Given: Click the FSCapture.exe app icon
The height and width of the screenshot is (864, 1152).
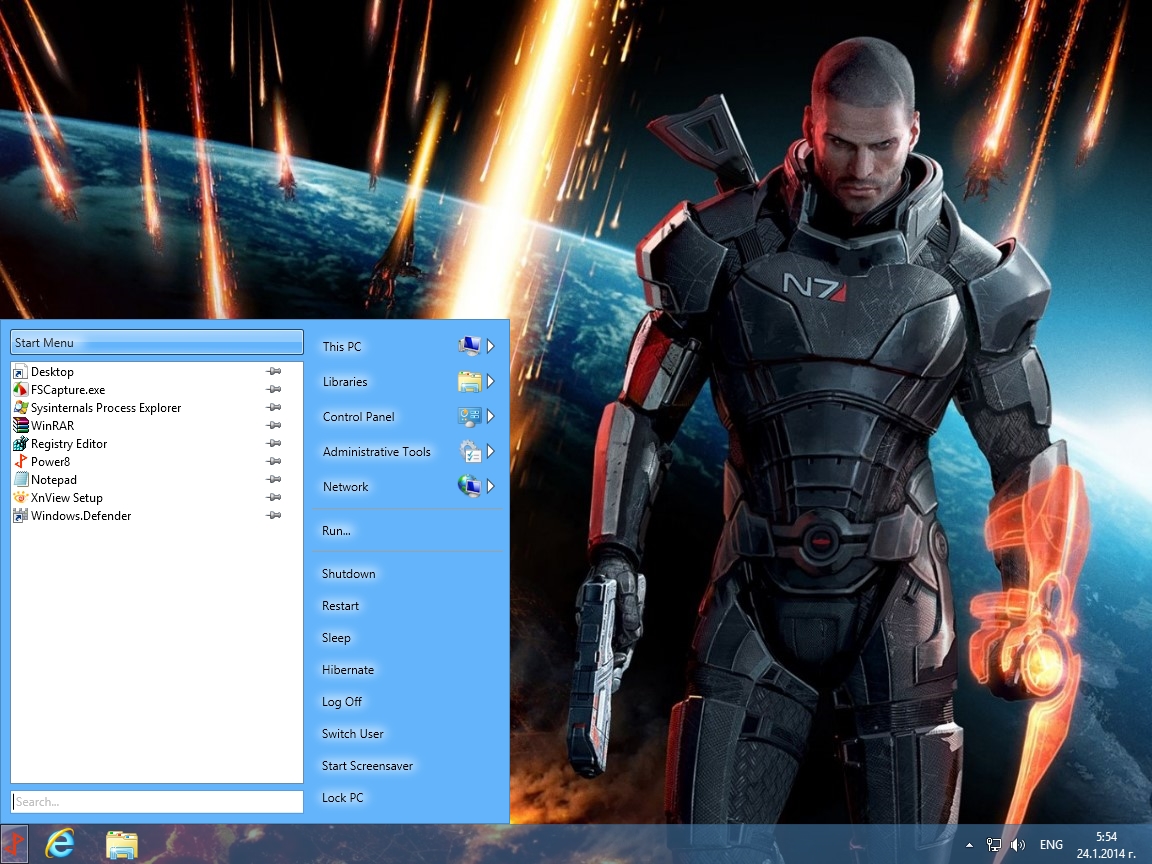Looking at the screenshot, I should pyautogui.click(x=21, y=389).
